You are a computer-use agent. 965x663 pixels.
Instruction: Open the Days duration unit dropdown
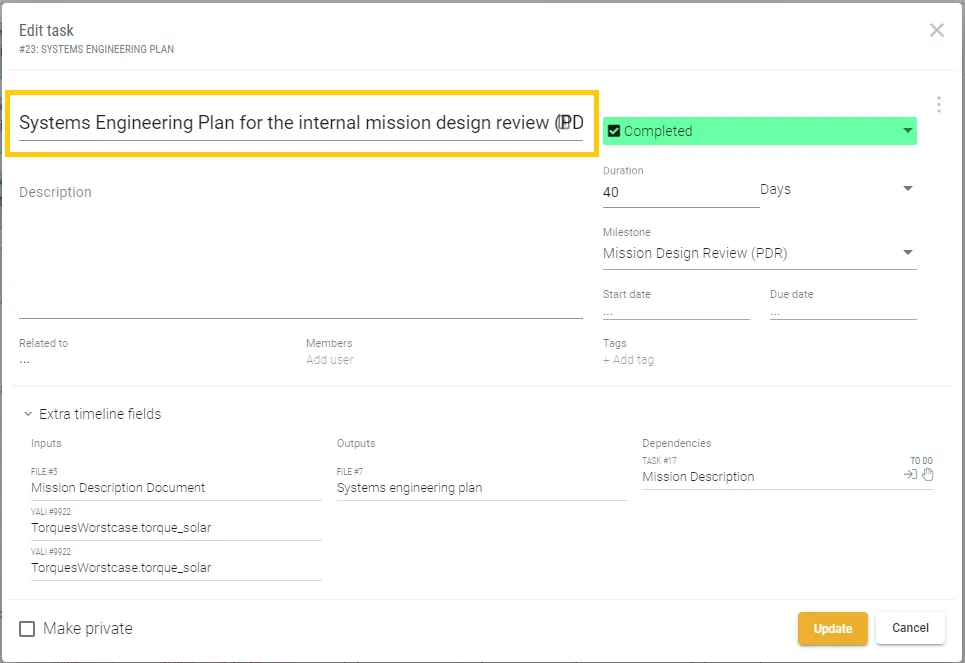coord(907,189)
